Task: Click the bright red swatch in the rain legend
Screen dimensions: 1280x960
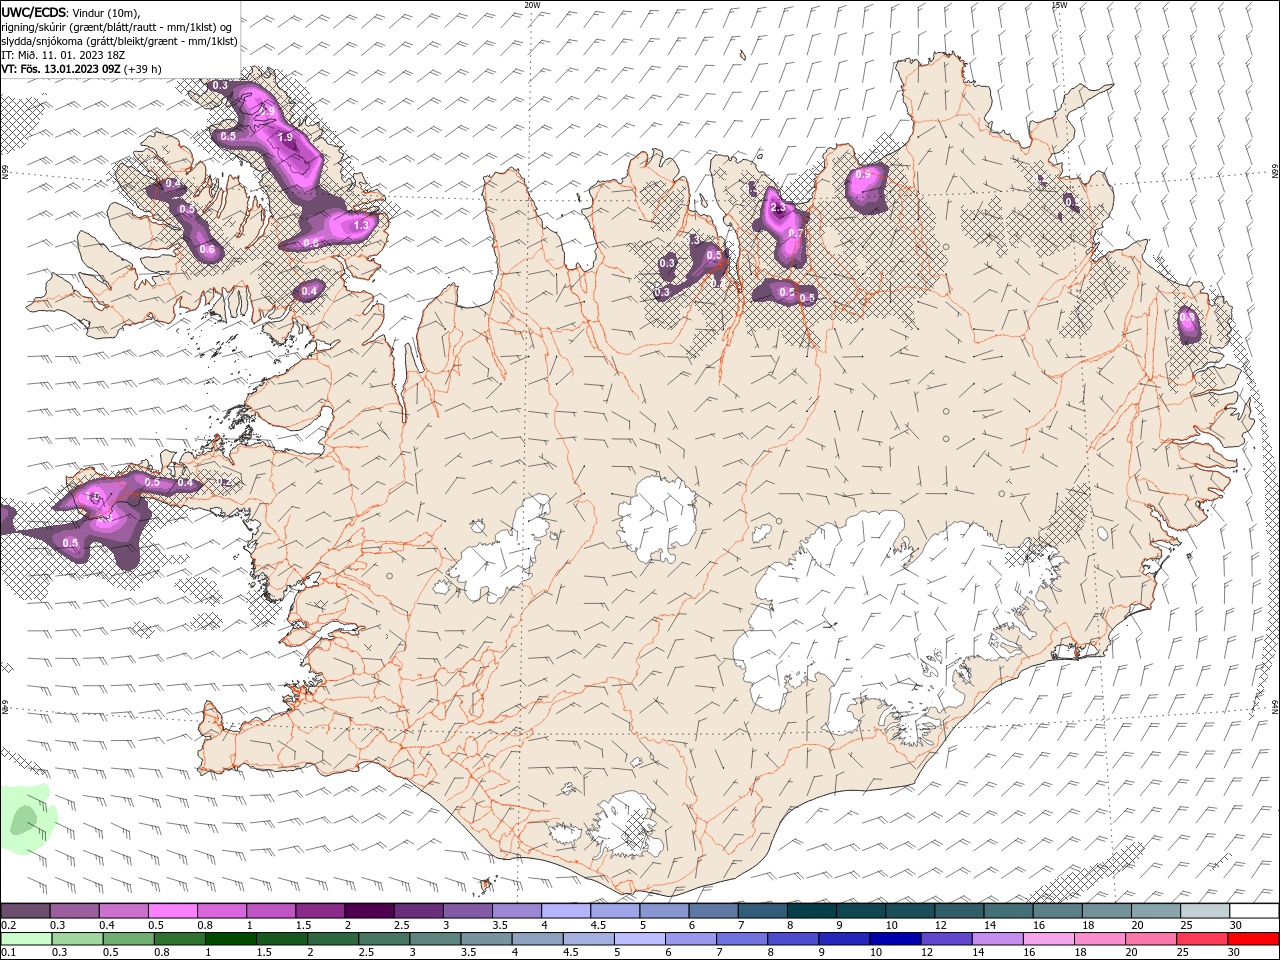Action: tap(1254, 939)
